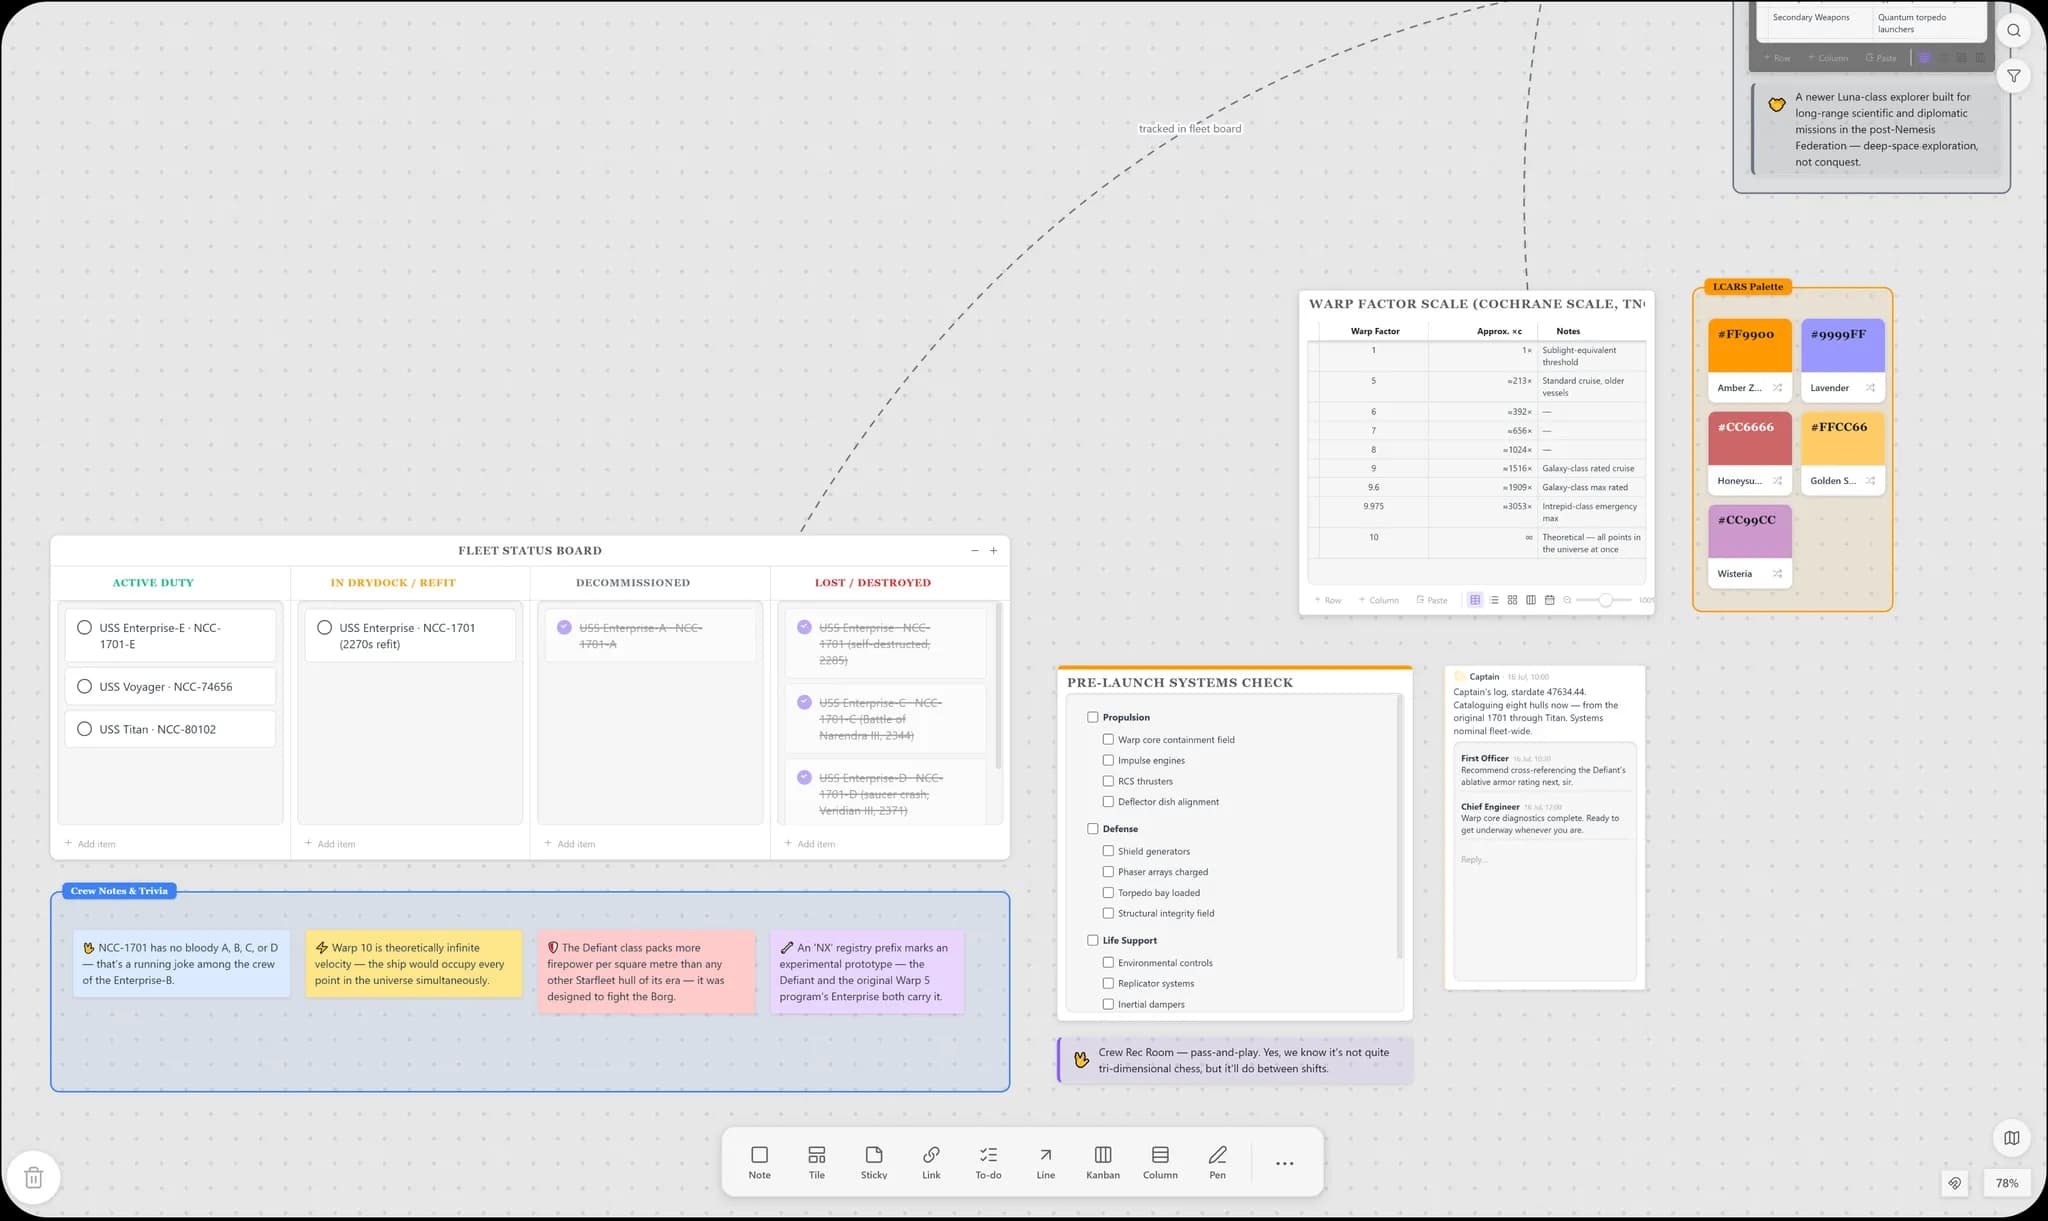2048x1221 pixels.
Task: Click the Reply field in Captain comment
Action: (x=1544, y=860)
